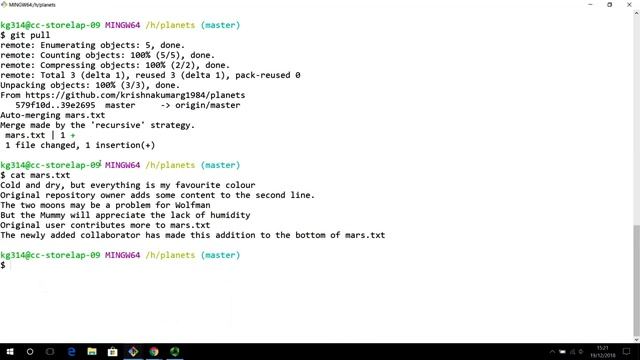
Task: Click 'Unpacking objects: 100% (3/3), done.' line
Action: click(90, 85)
